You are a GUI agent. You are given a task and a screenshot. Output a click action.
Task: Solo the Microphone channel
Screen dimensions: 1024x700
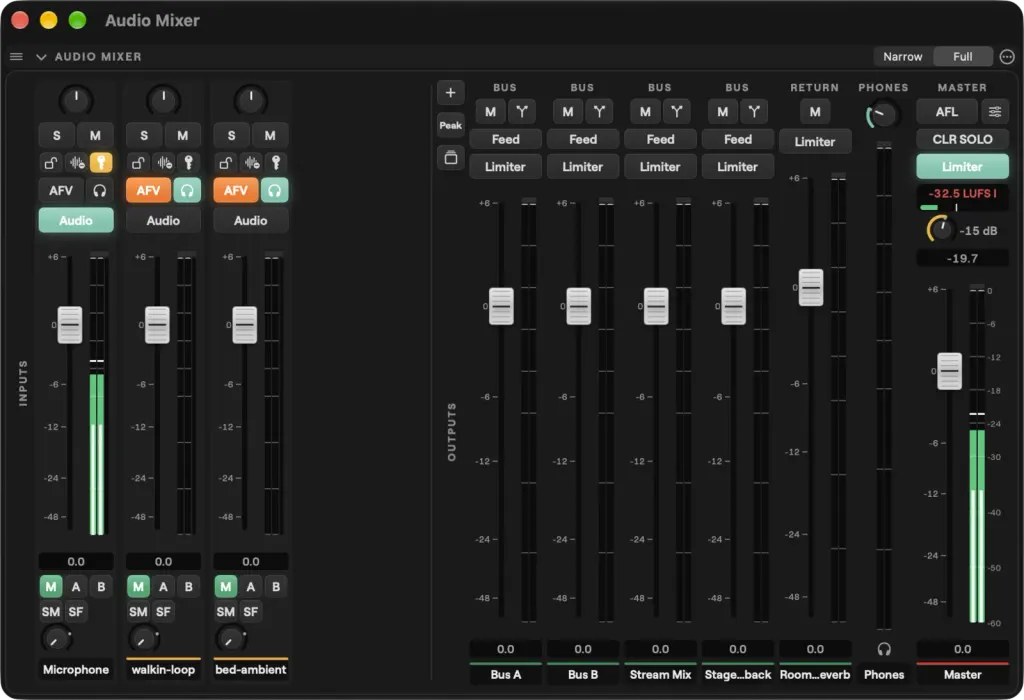[x=57, y=136]
